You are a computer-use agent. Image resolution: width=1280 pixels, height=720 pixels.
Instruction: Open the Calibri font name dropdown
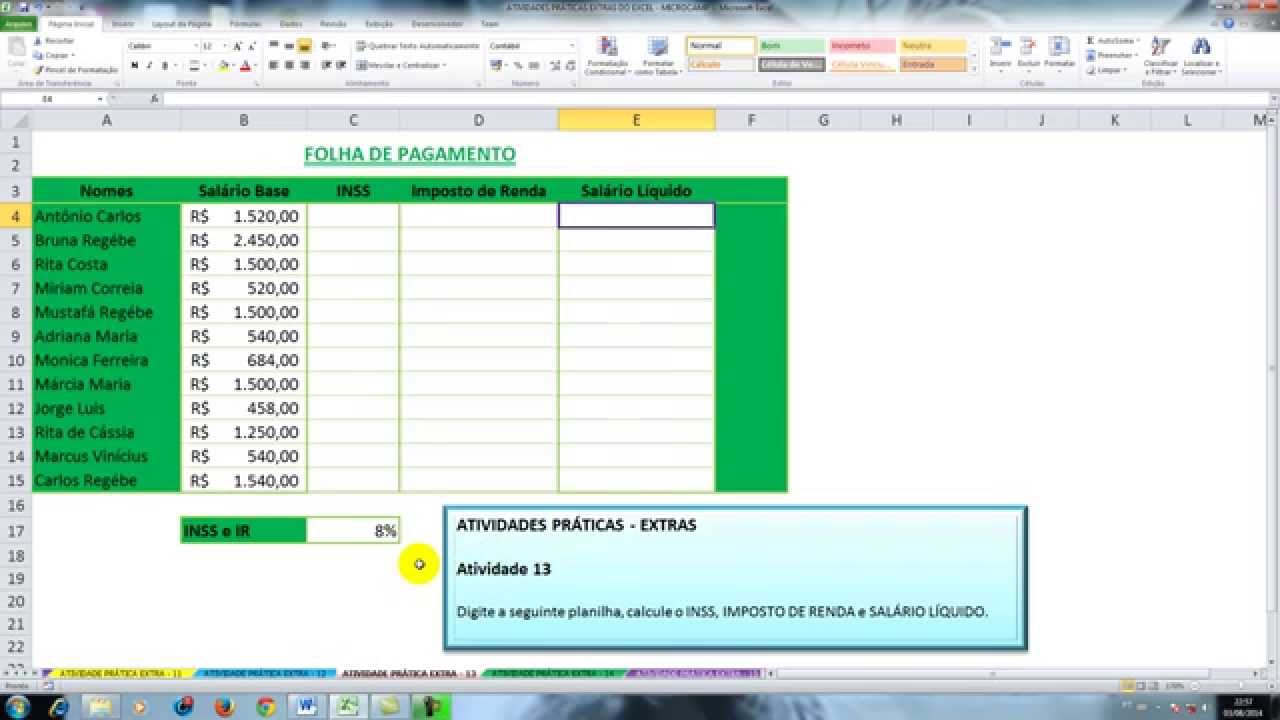(x=195, y=46)
